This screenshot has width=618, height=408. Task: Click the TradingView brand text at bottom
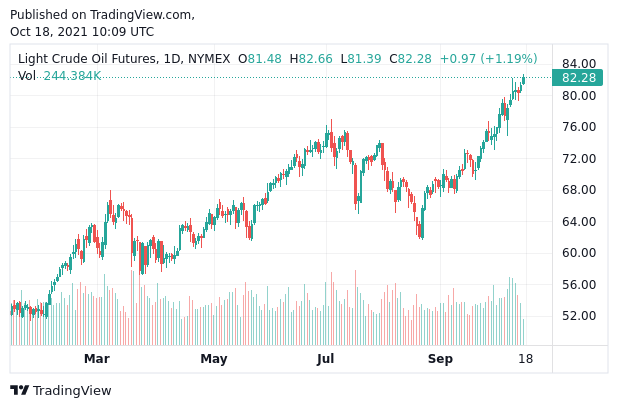pos(72,391)
